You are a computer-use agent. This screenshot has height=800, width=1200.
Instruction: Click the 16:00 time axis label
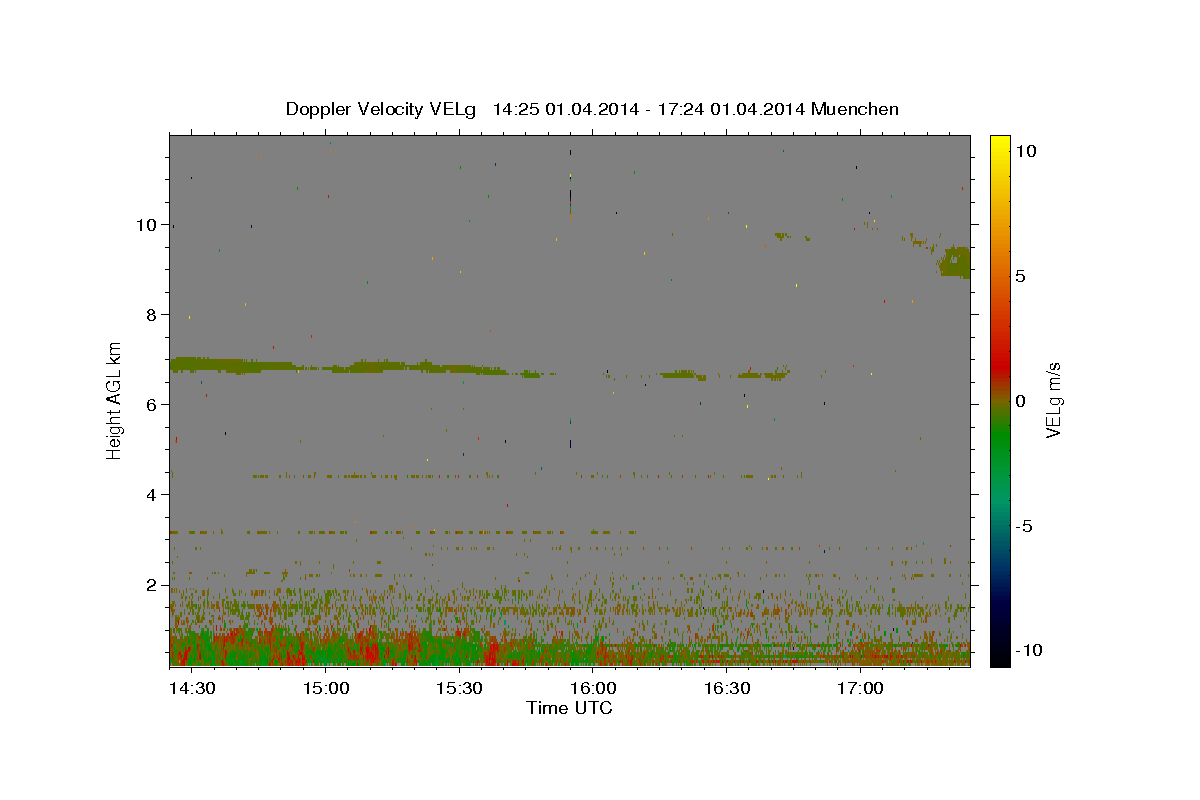click(592, 688)
